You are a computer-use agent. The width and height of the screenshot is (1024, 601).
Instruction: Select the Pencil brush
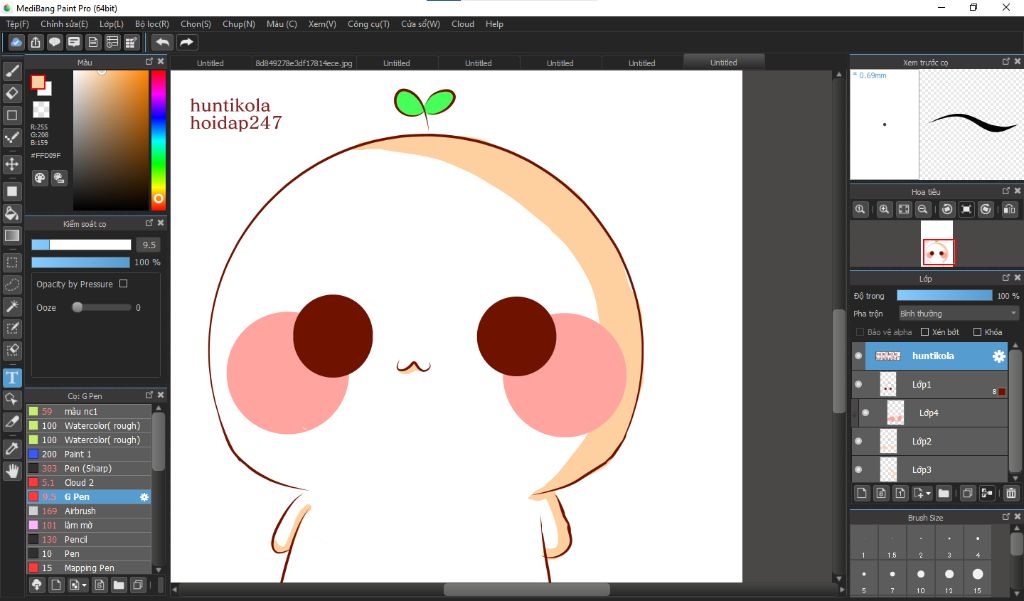click(89, 540)
